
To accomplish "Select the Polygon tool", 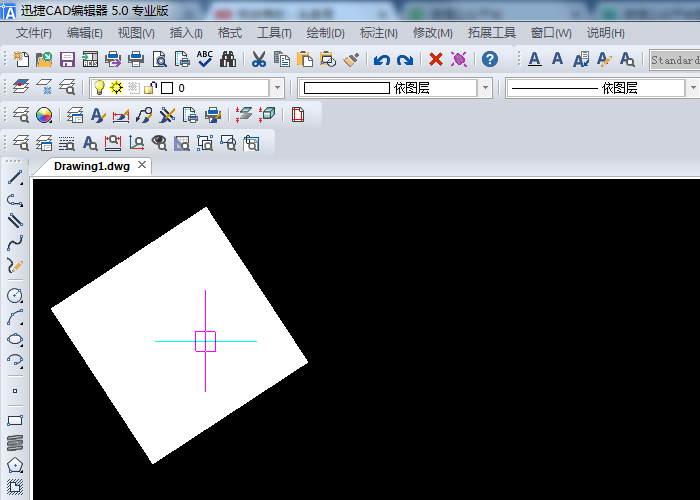I will pos(15,465).
